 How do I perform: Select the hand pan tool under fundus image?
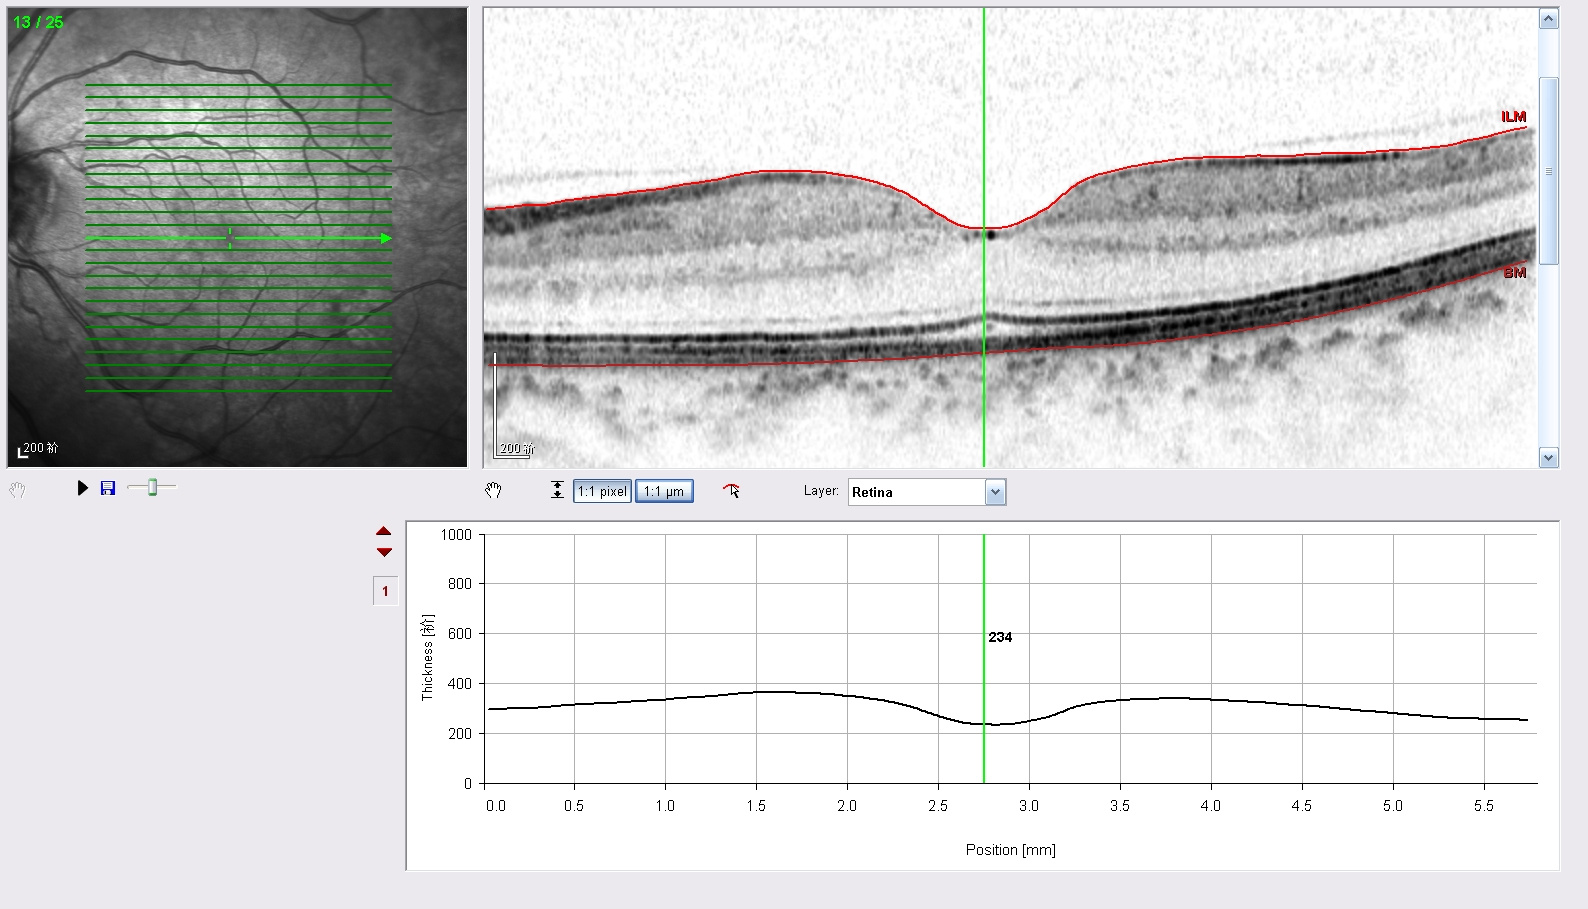(17, 490)
